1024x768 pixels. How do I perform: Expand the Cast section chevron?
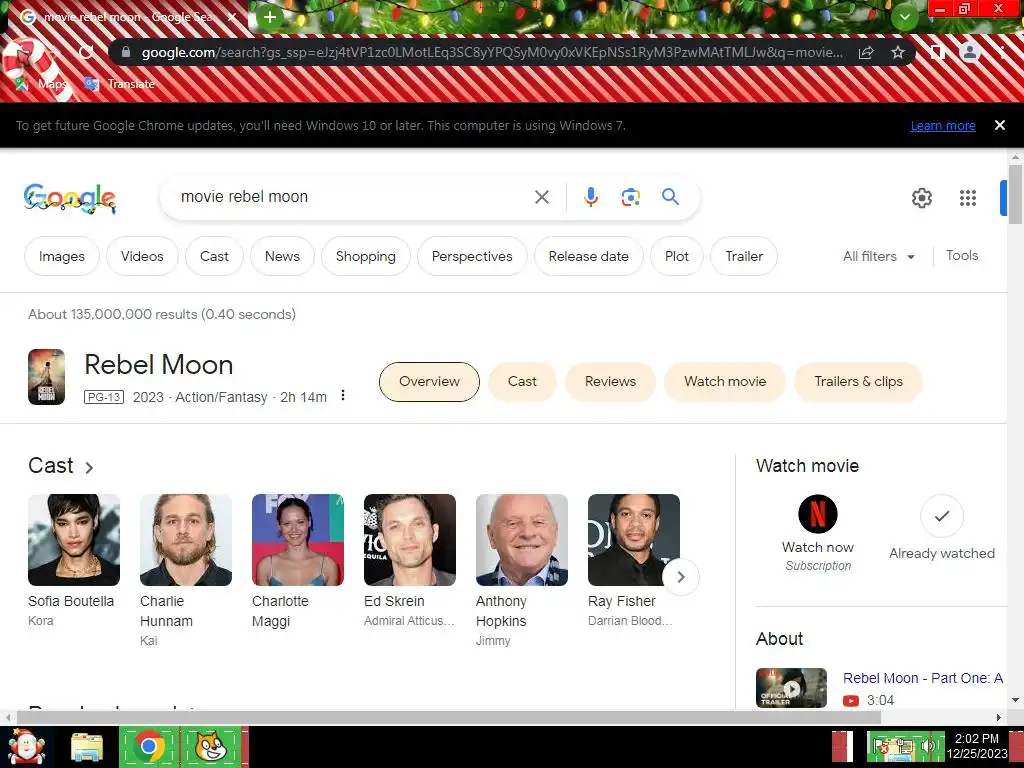pyautogui.click(x=89, y=468)
